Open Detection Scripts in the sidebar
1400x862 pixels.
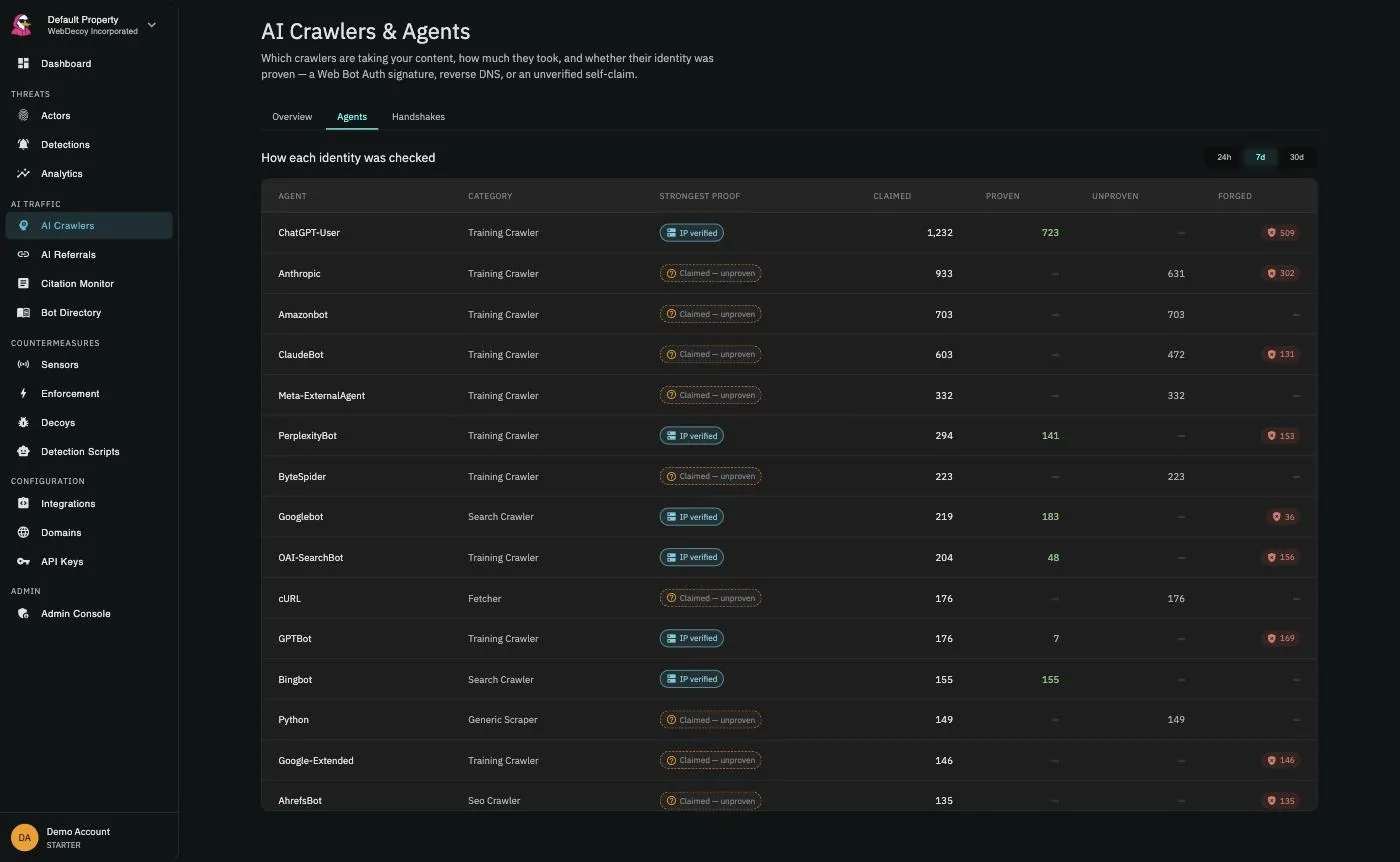(x=89, y=451)
